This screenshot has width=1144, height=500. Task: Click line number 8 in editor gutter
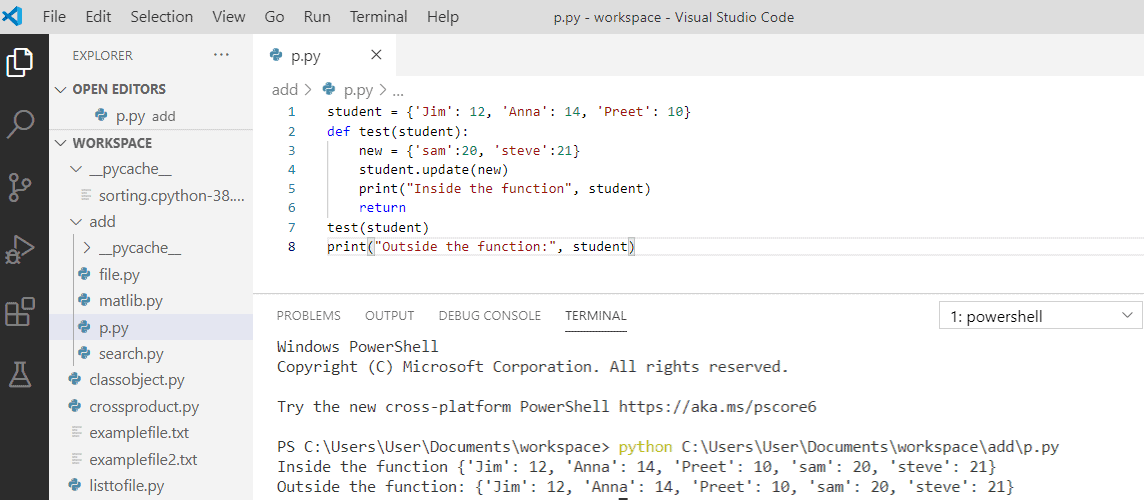coord(292,246)
